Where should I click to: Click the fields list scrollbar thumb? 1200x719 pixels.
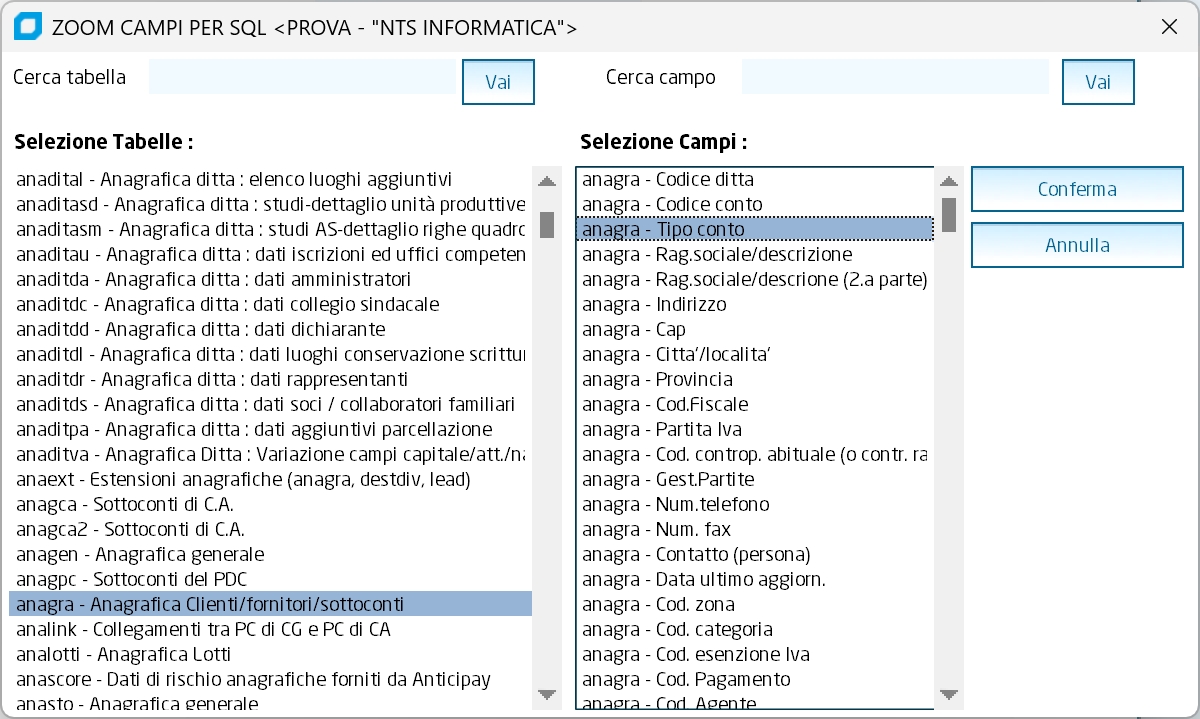[x=949, y=214]
